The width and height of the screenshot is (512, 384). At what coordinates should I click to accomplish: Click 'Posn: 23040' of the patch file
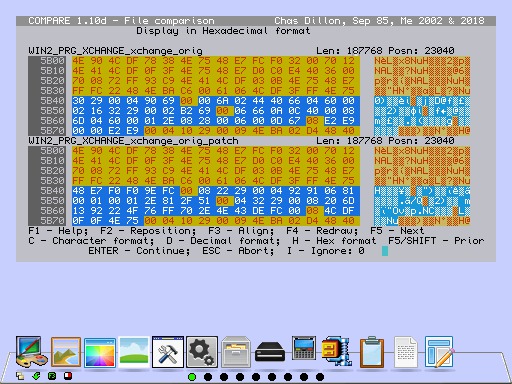pyautogui.click(x=421, y=141)
